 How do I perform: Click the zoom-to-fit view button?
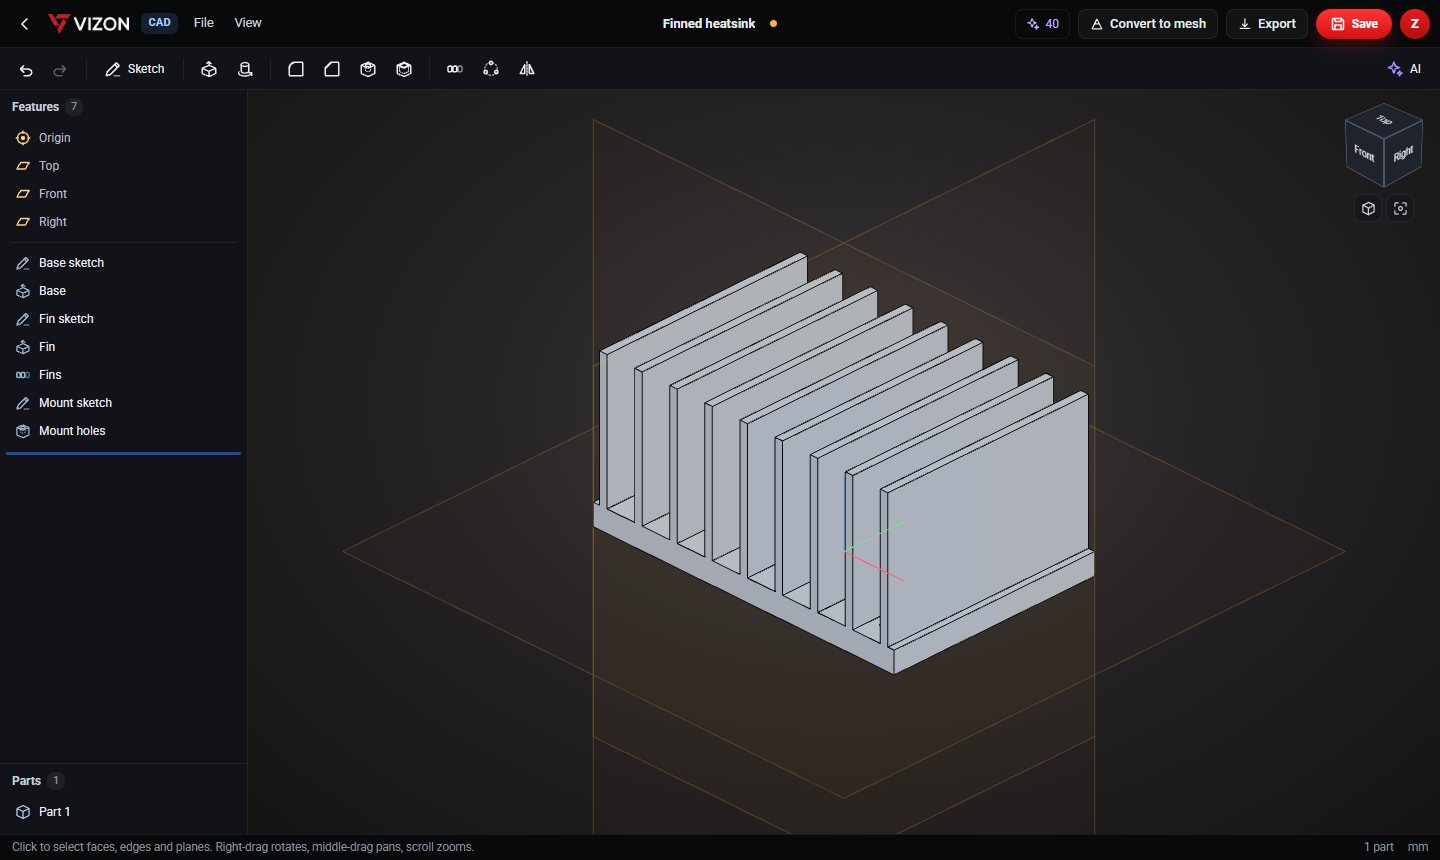(1400, 208)
